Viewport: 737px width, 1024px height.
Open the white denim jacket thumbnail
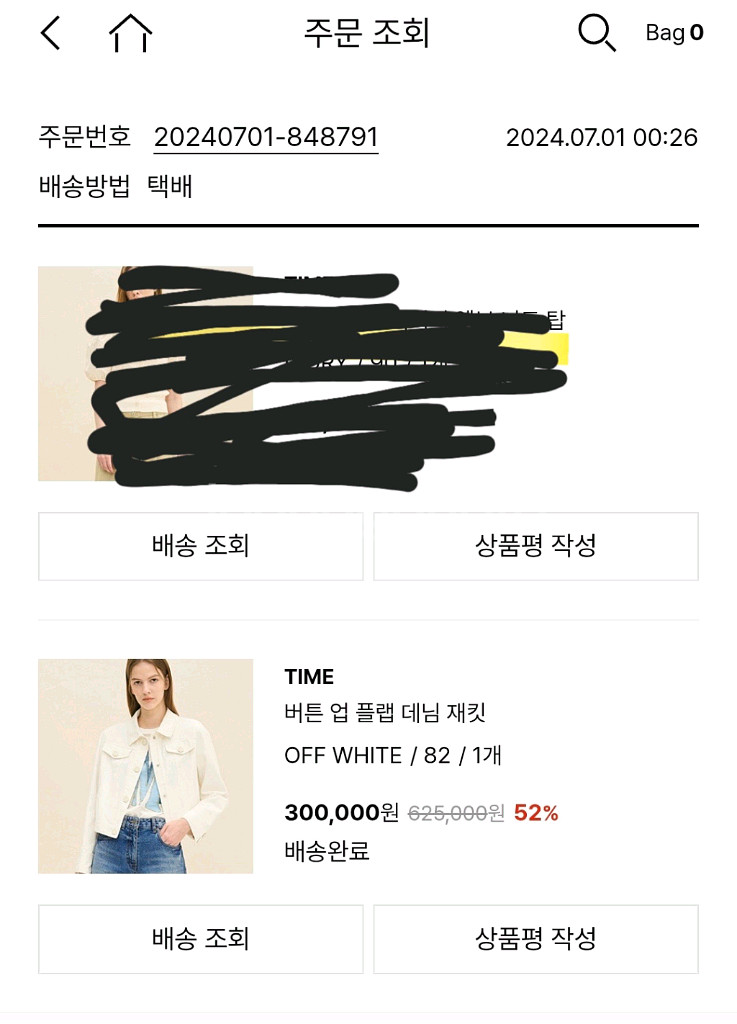pyautogui.click(x=145, y=766)
